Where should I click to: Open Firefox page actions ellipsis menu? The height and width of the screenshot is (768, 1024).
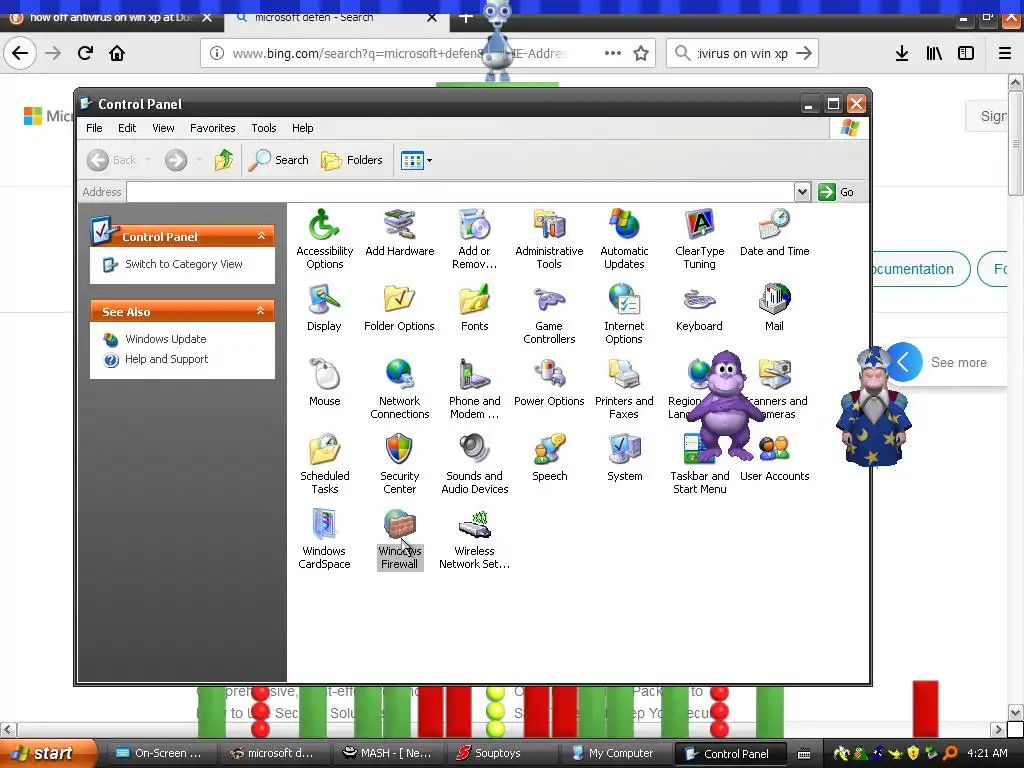[613, 53]
